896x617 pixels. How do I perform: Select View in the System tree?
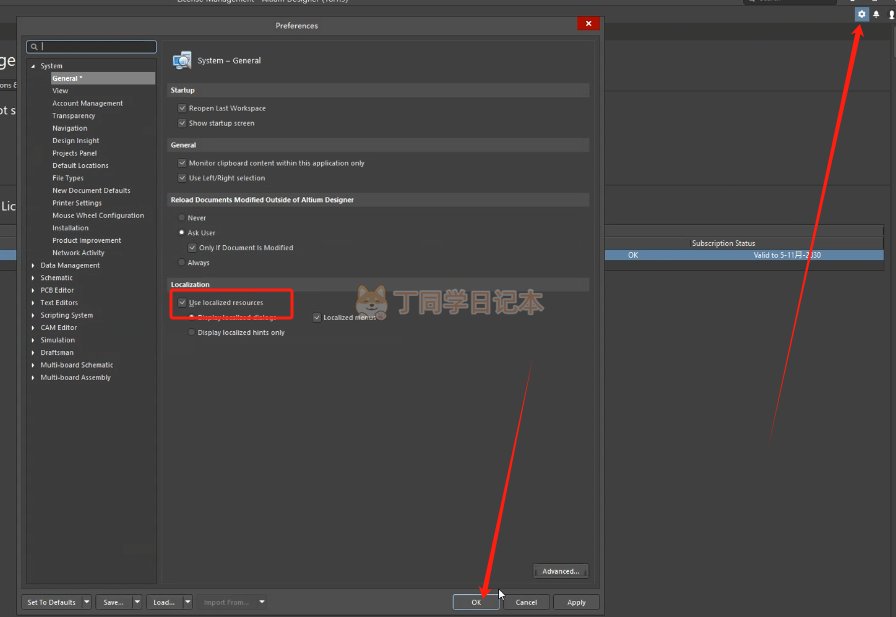pos(60,91)
